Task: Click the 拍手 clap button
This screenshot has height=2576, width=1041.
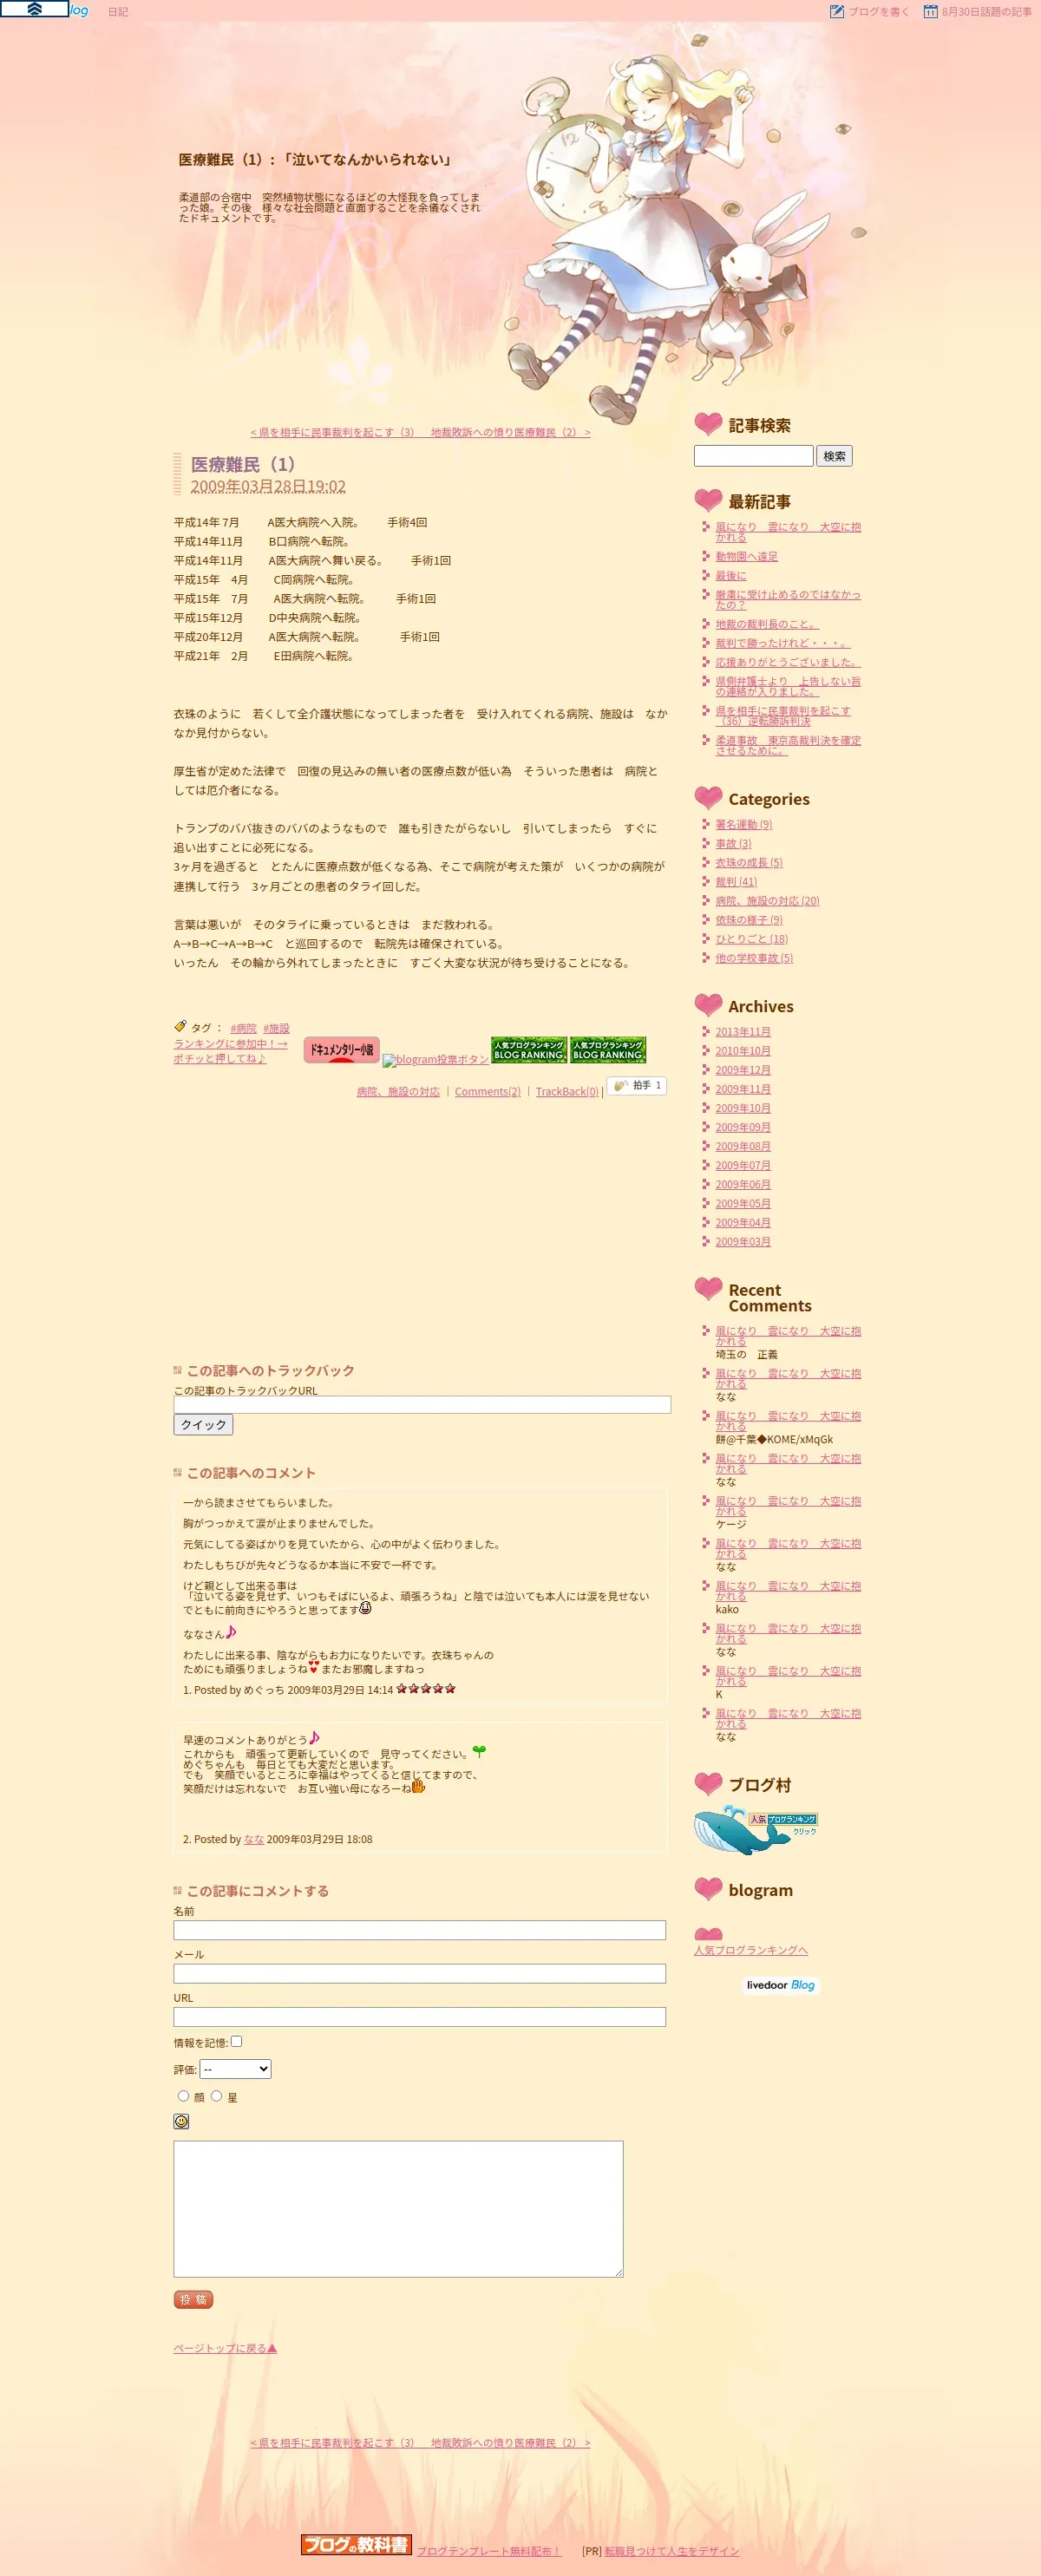Action: click(636, 1085)
